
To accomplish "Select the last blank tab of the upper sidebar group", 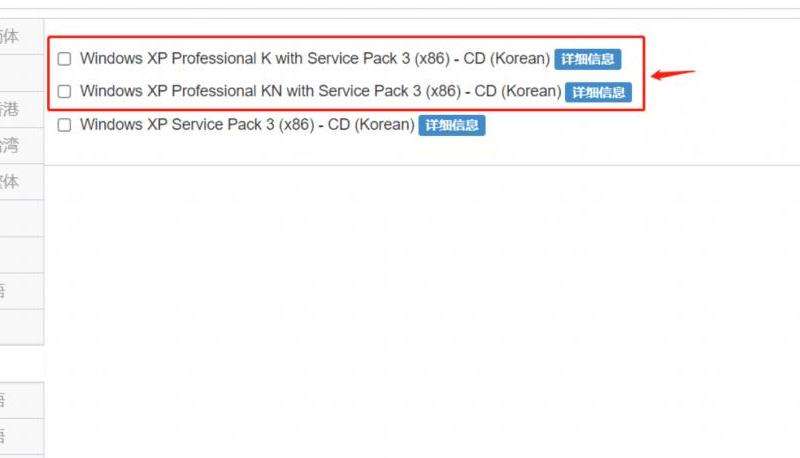I will click(x=21, y=327).
